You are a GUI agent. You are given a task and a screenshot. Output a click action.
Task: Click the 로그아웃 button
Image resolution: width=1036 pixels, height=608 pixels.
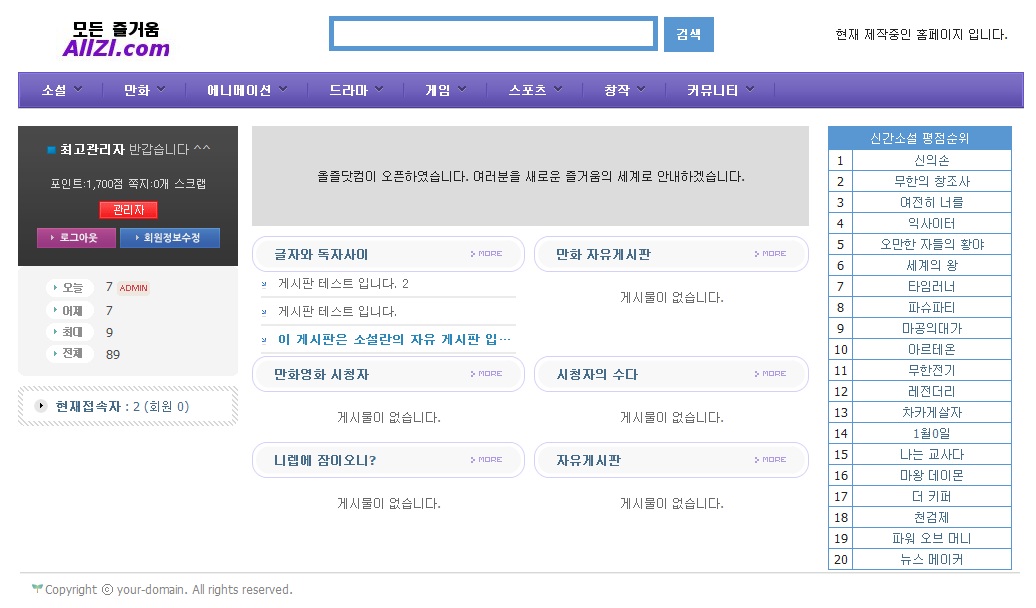(76, 238)
